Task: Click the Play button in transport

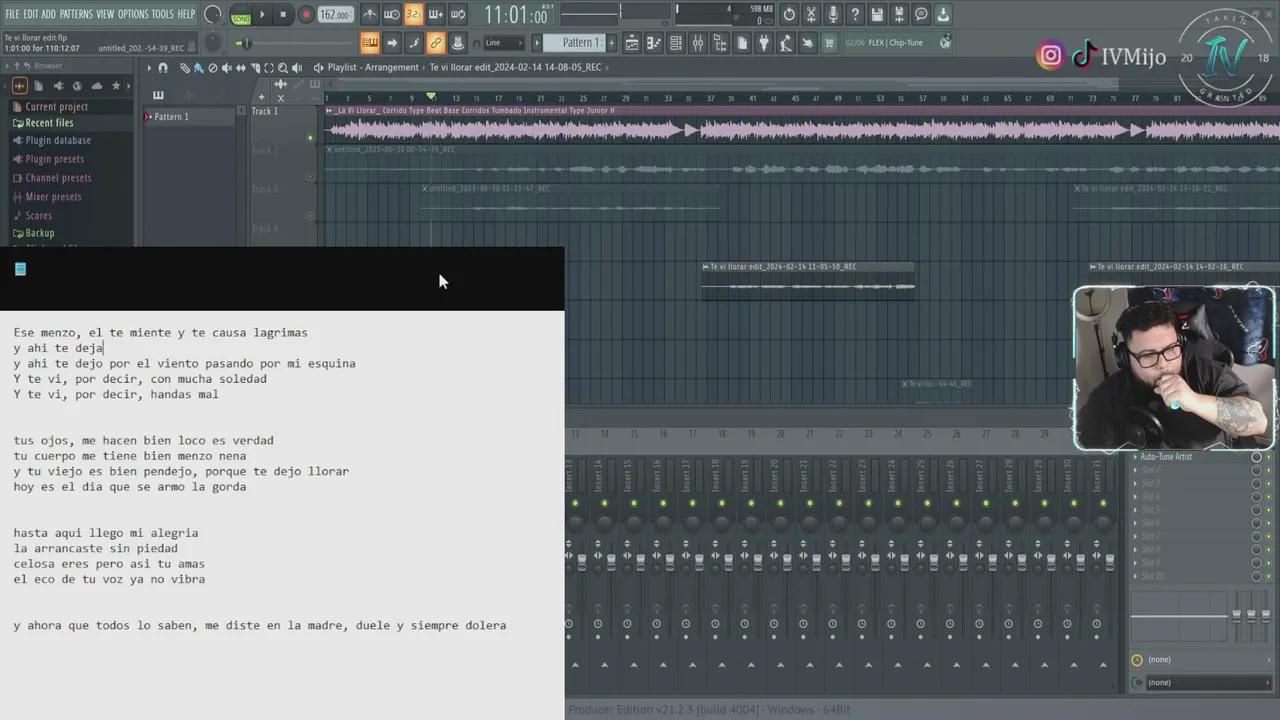Action: pos(263,15)
